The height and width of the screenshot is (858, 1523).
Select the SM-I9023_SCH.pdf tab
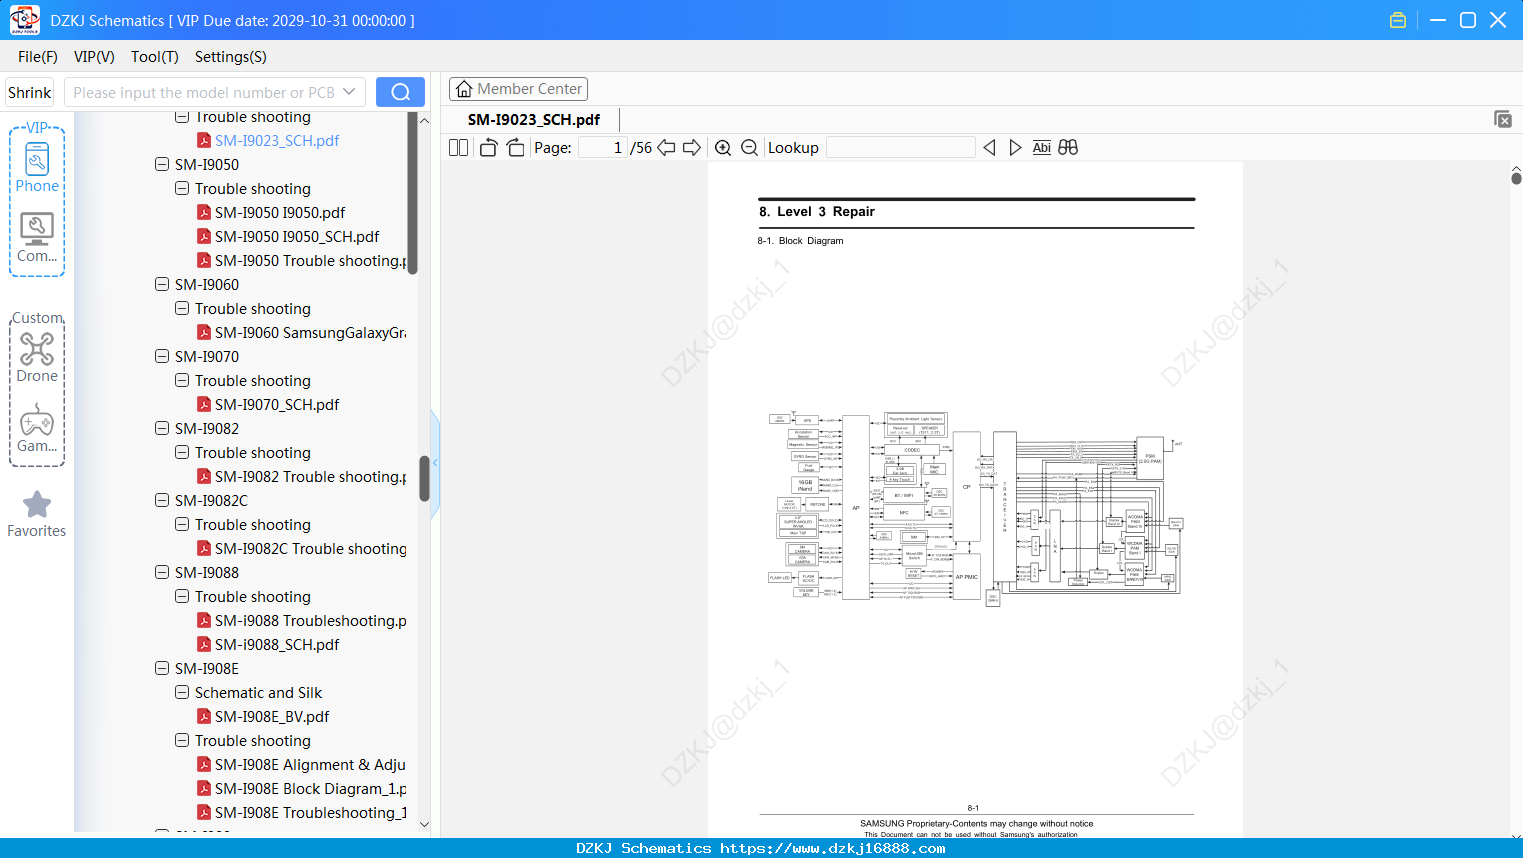coord(534,120)
